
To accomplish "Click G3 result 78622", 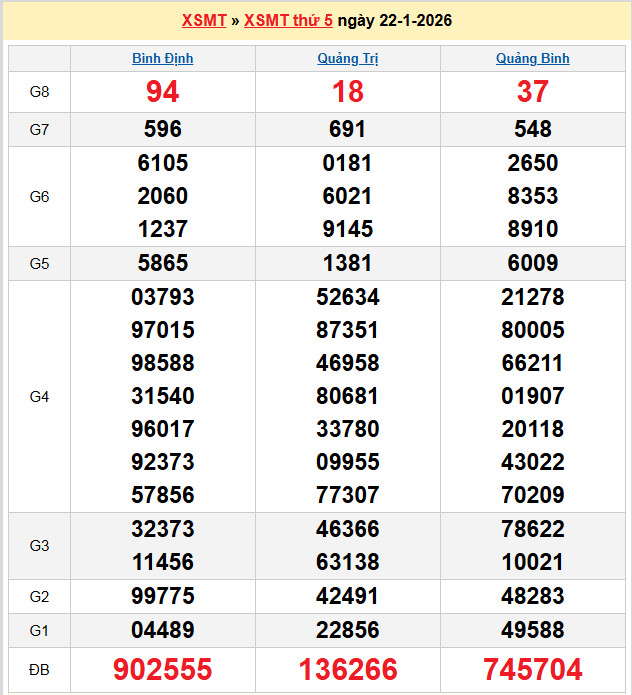I will 532,529.
